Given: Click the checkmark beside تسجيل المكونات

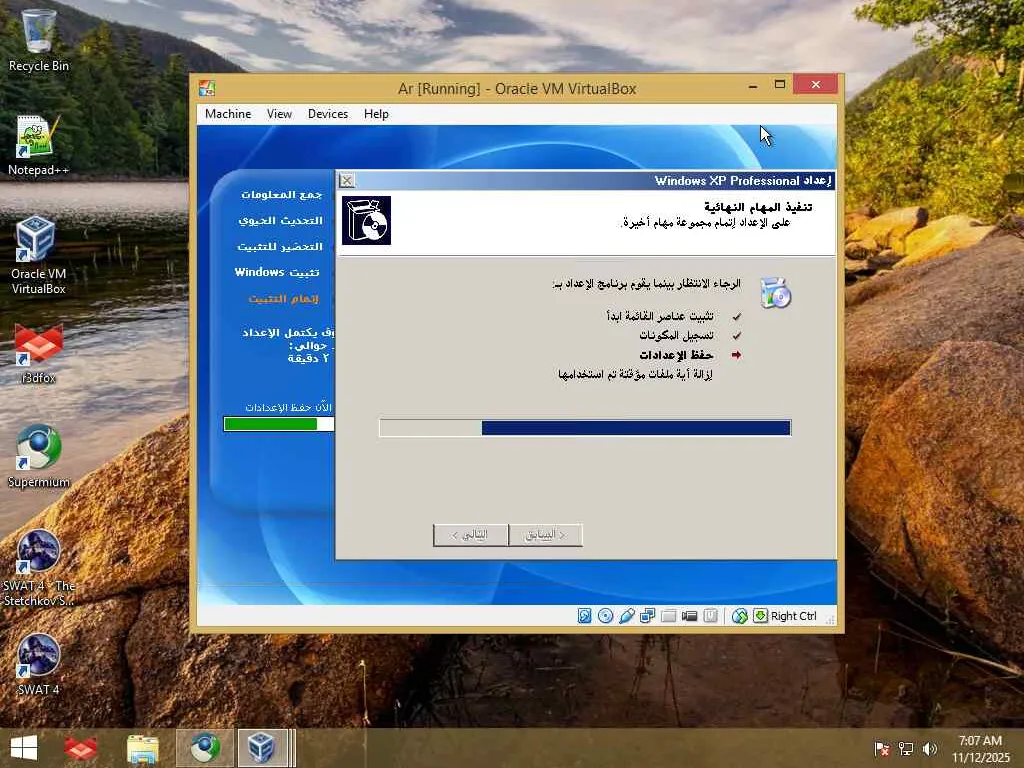Looking at the screenshot, I should pyautogui.click(x=737, y=336).
